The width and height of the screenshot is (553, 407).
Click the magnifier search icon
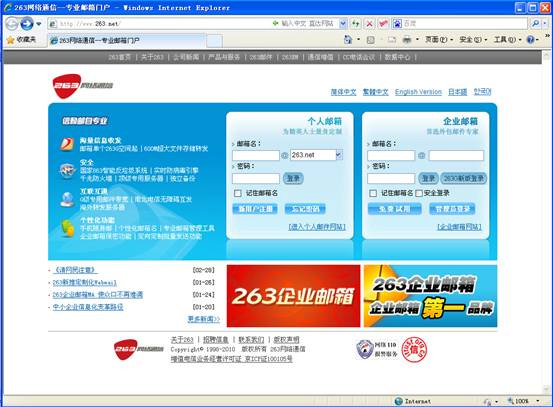point(535,24)
